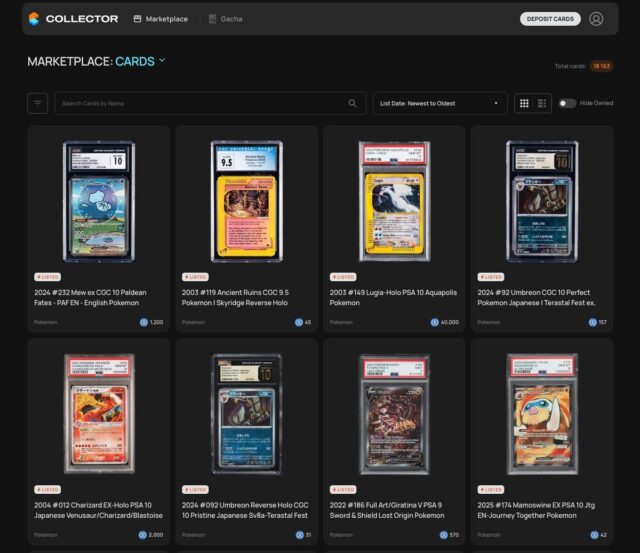Open the Giratina V PSA 9 card image
Screen dimensions: 640x553
pyautogui.click(x=394, y=414)
